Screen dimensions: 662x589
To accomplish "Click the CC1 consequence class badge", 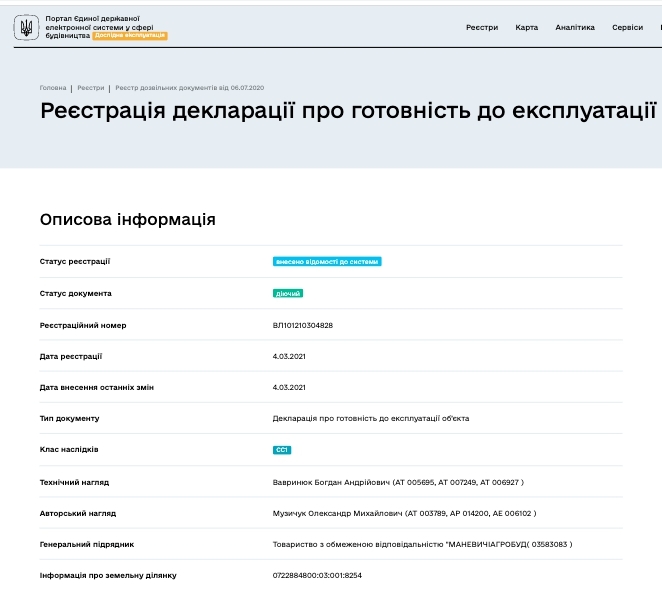I will coord(282,450).
